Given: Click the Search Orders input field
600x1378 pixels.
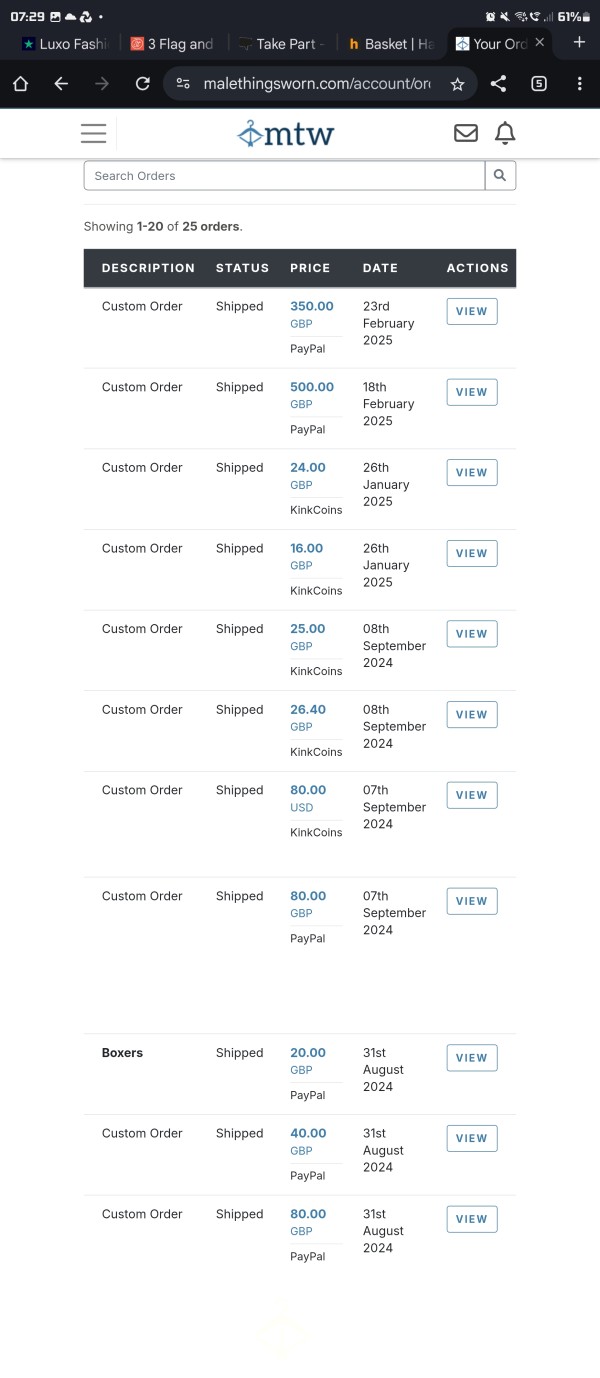Looking at the screenshot, I should [x=284, y=175].
